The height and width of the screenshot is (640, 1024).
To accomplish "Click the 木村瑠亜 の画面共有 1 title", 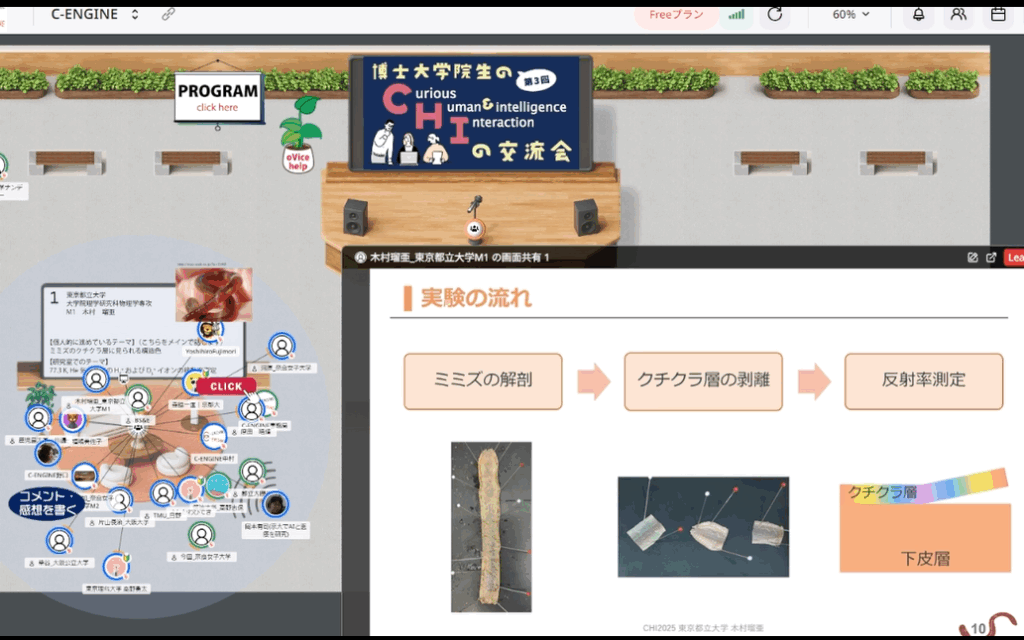I will [459, 257].
